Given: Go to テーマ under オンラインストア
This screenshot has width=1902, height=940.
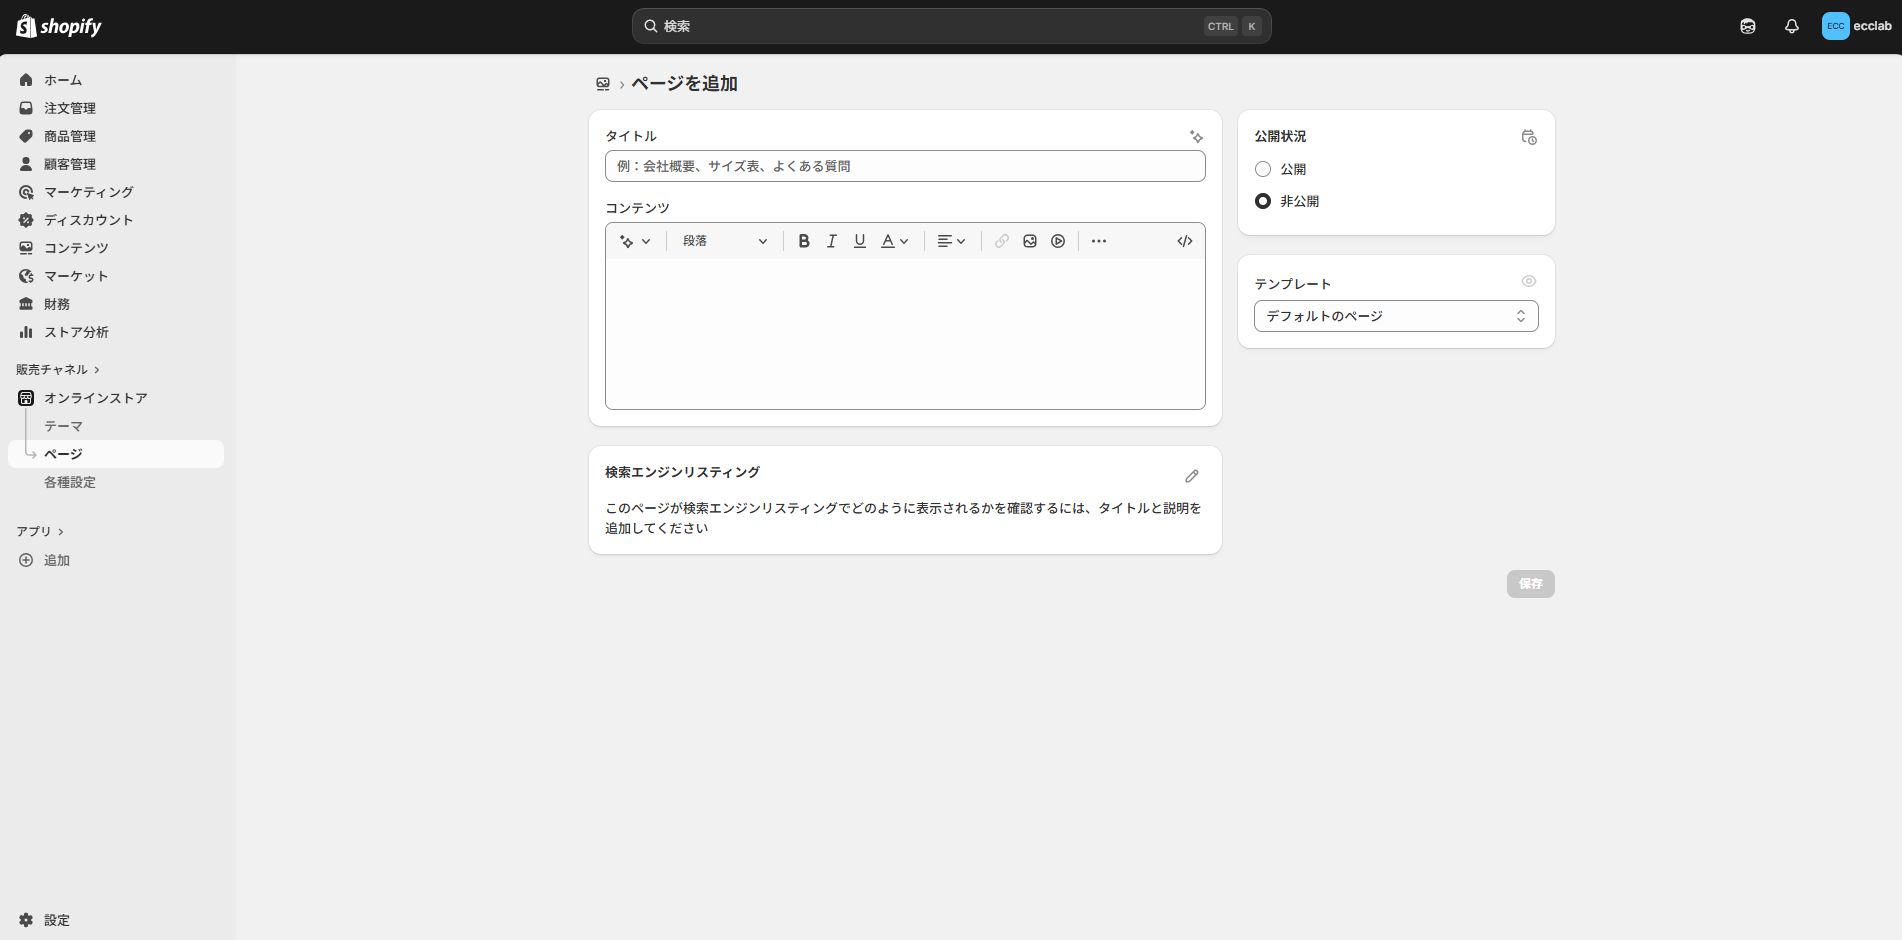Looking at the screenshot, I should click(x=63, y=426).
